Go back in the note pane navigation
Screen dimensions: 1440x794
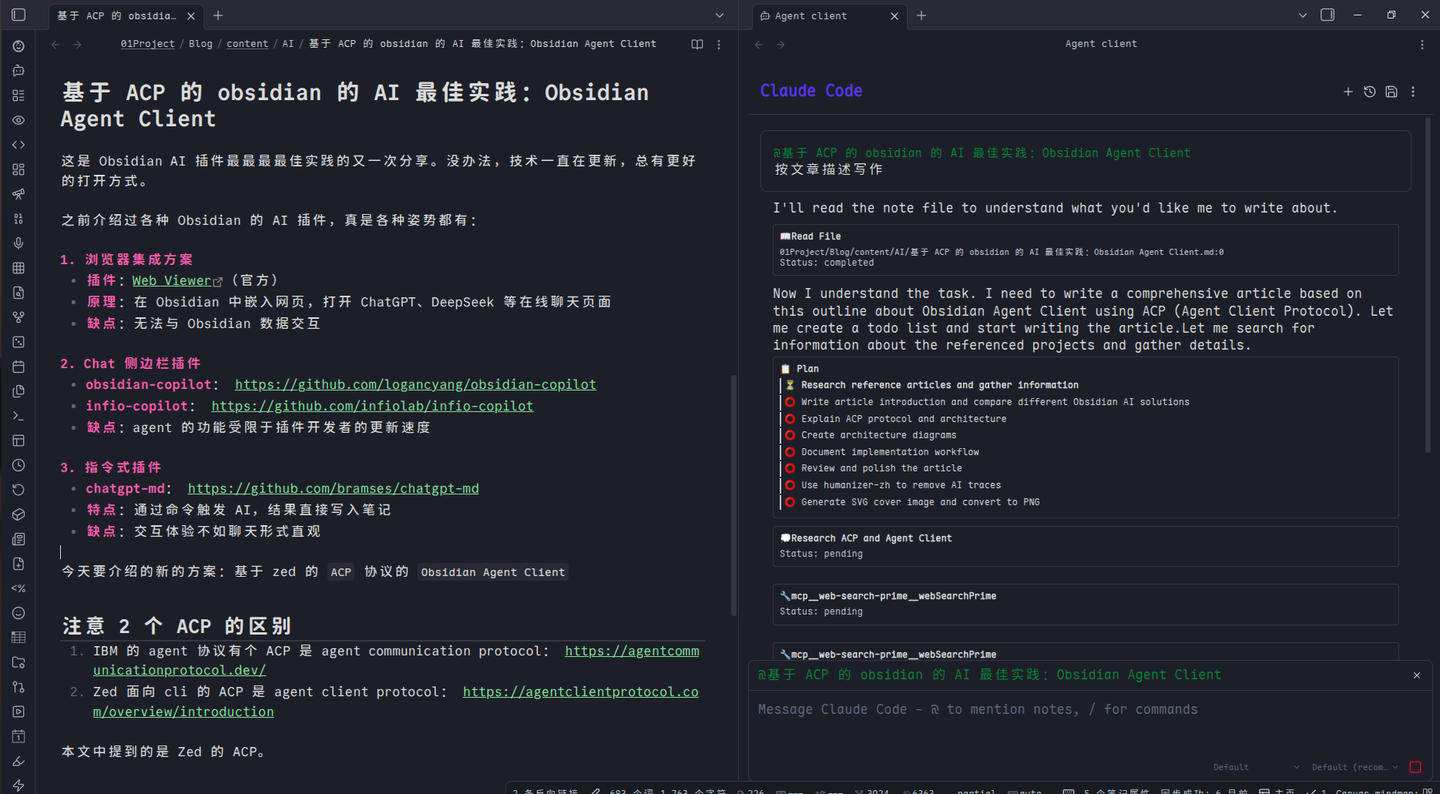tap(56, 44)
